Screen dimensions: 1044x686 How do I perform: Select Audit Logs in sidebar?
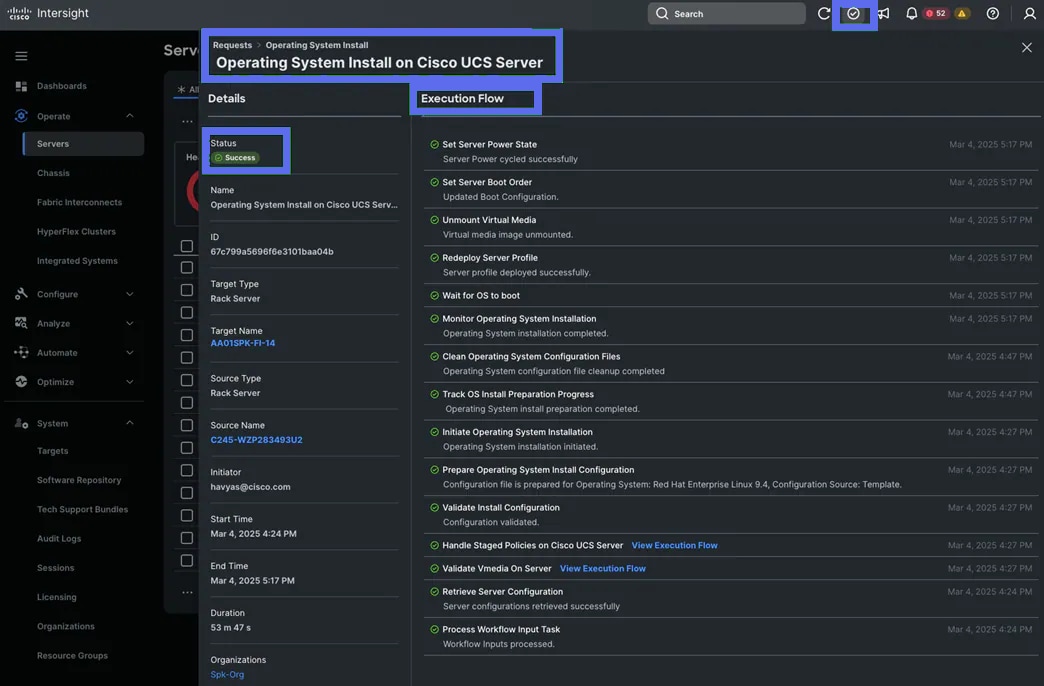click(x=62, y=538)
